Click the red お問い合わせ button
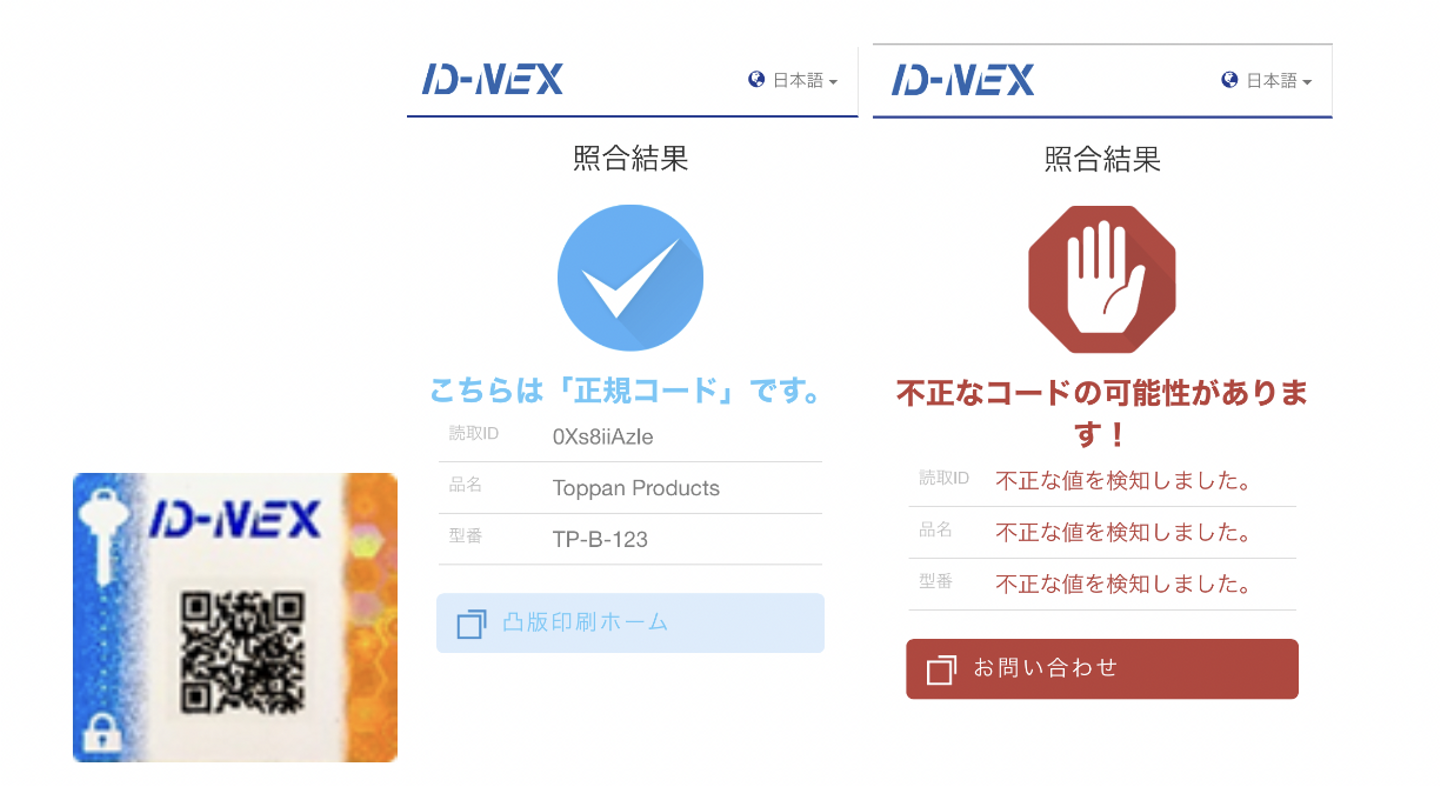 pos(1102,669)
